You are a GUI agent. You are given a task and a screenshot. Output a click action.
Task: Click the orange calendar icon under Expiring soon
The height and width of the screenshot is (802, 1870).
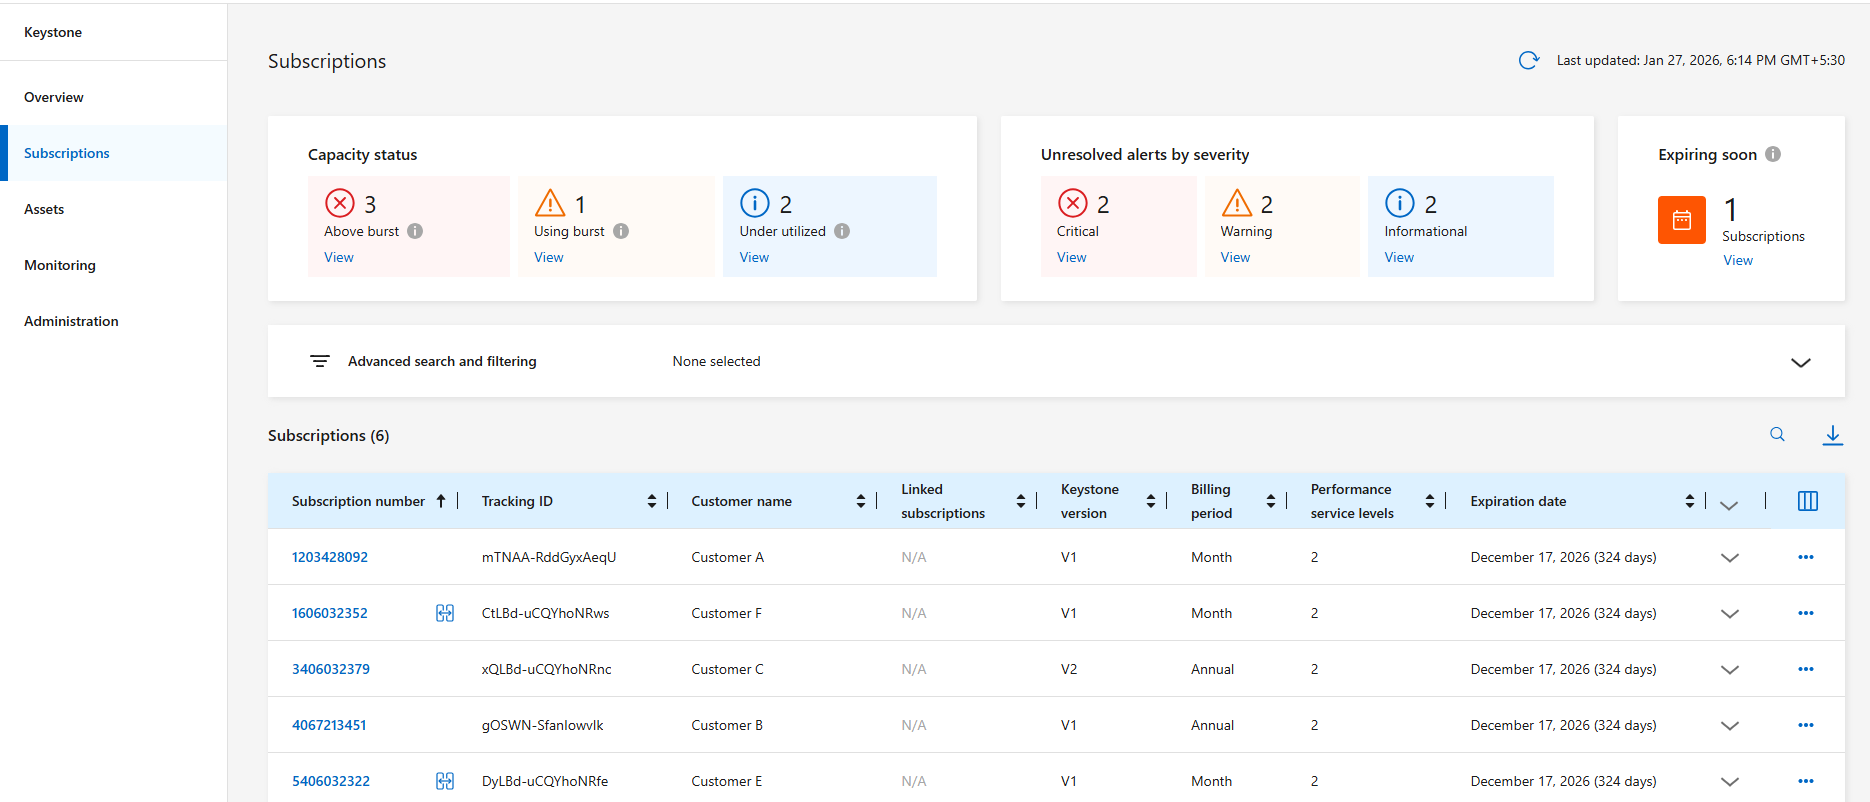(x=1681, y=220)
